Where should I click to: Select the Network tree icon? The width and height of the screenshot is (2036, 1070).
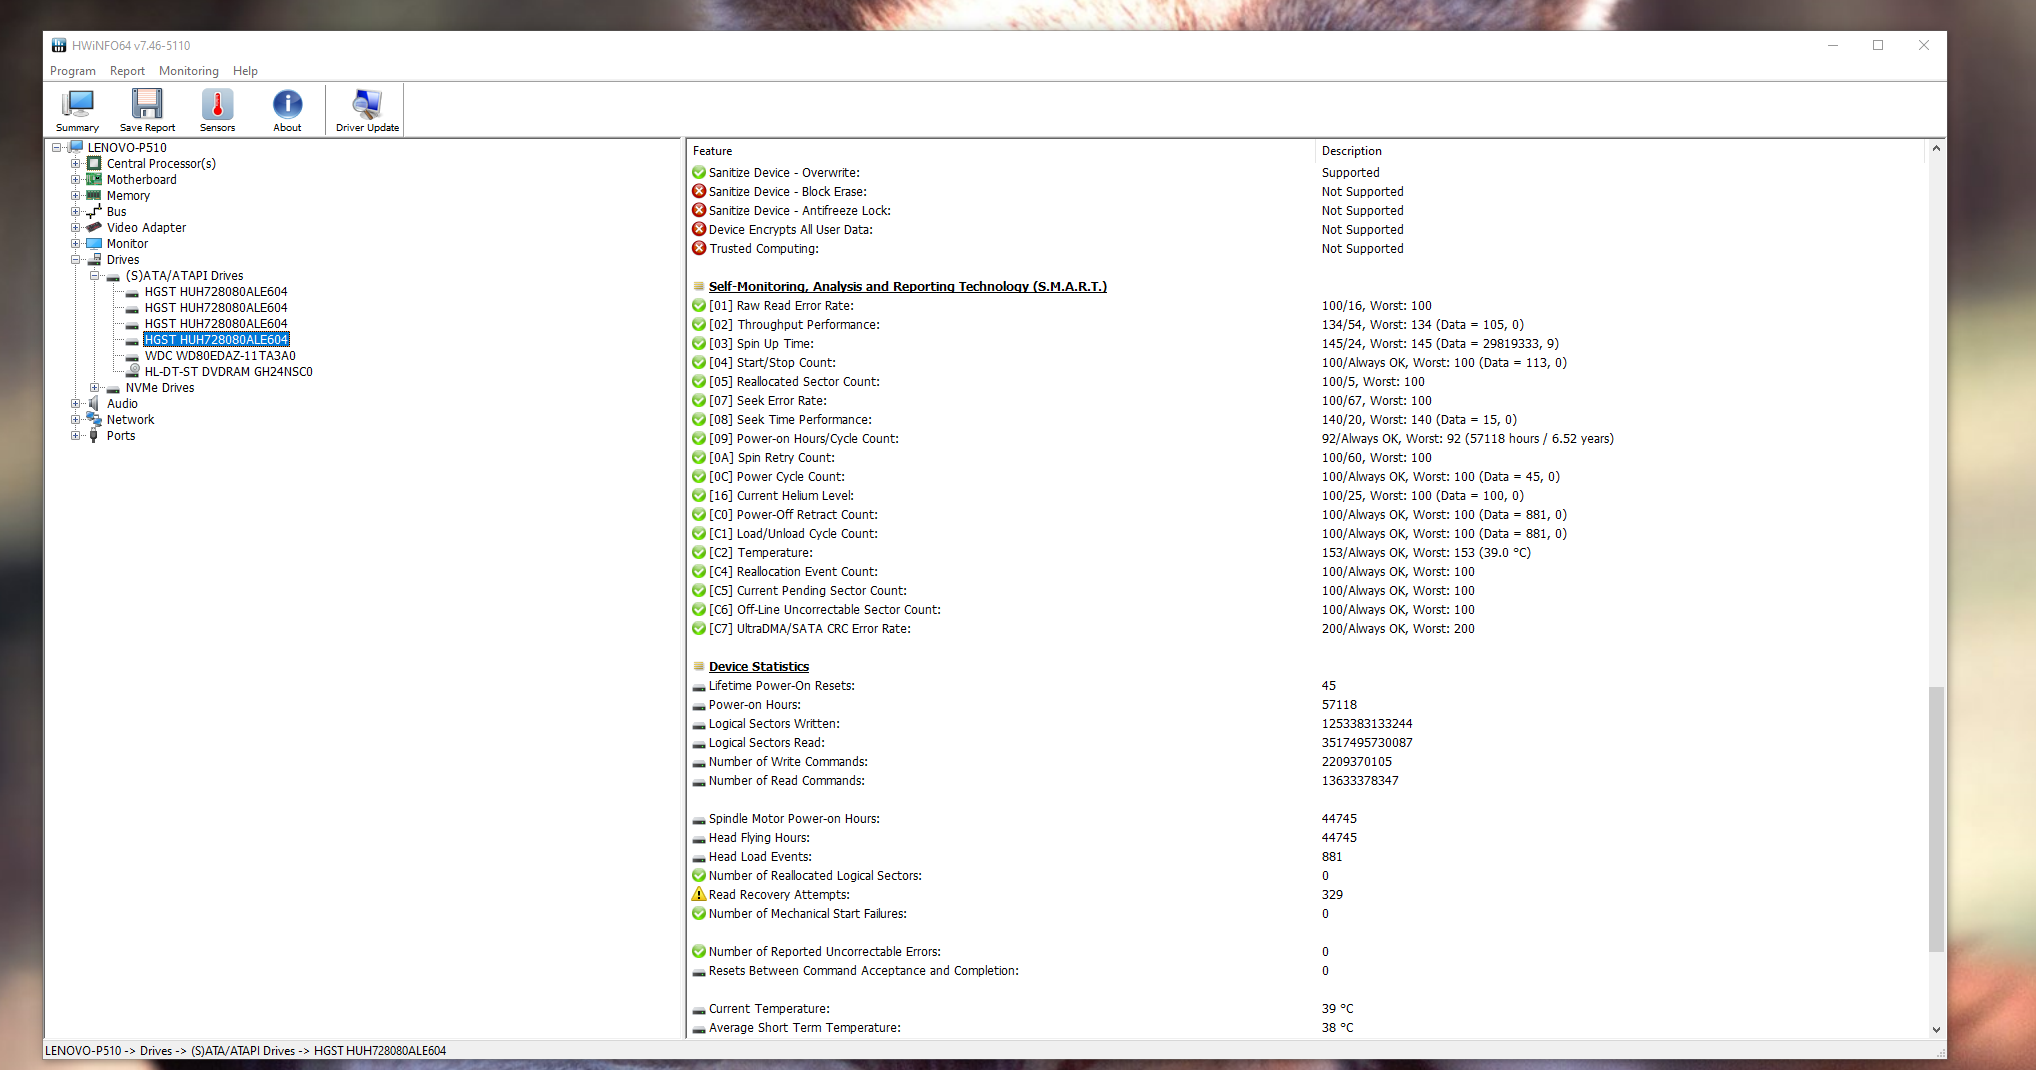[x=94, y=419]
